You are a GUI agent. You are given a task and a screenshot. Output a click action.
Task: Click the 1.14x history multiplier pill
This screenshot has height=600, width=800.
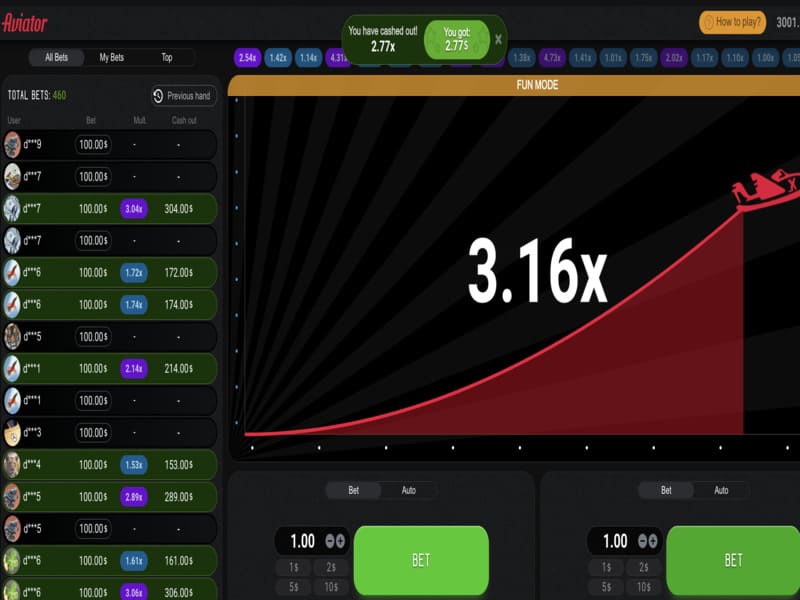coord(309,58)
